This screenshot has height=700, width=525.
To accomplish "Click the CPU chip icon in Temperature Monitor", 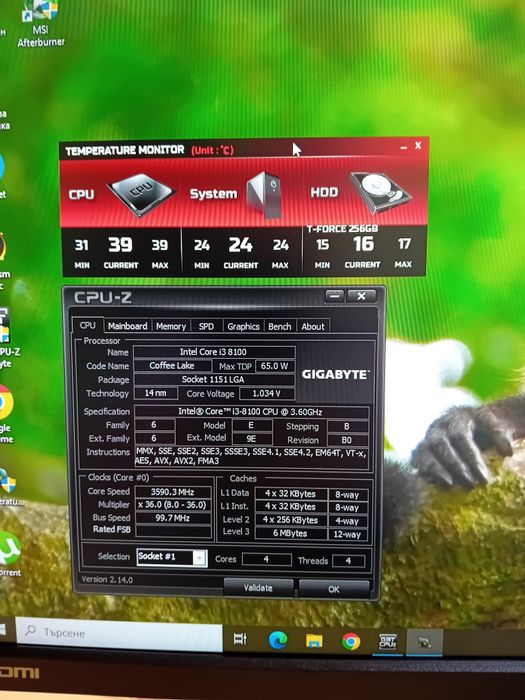I will 141,195.
